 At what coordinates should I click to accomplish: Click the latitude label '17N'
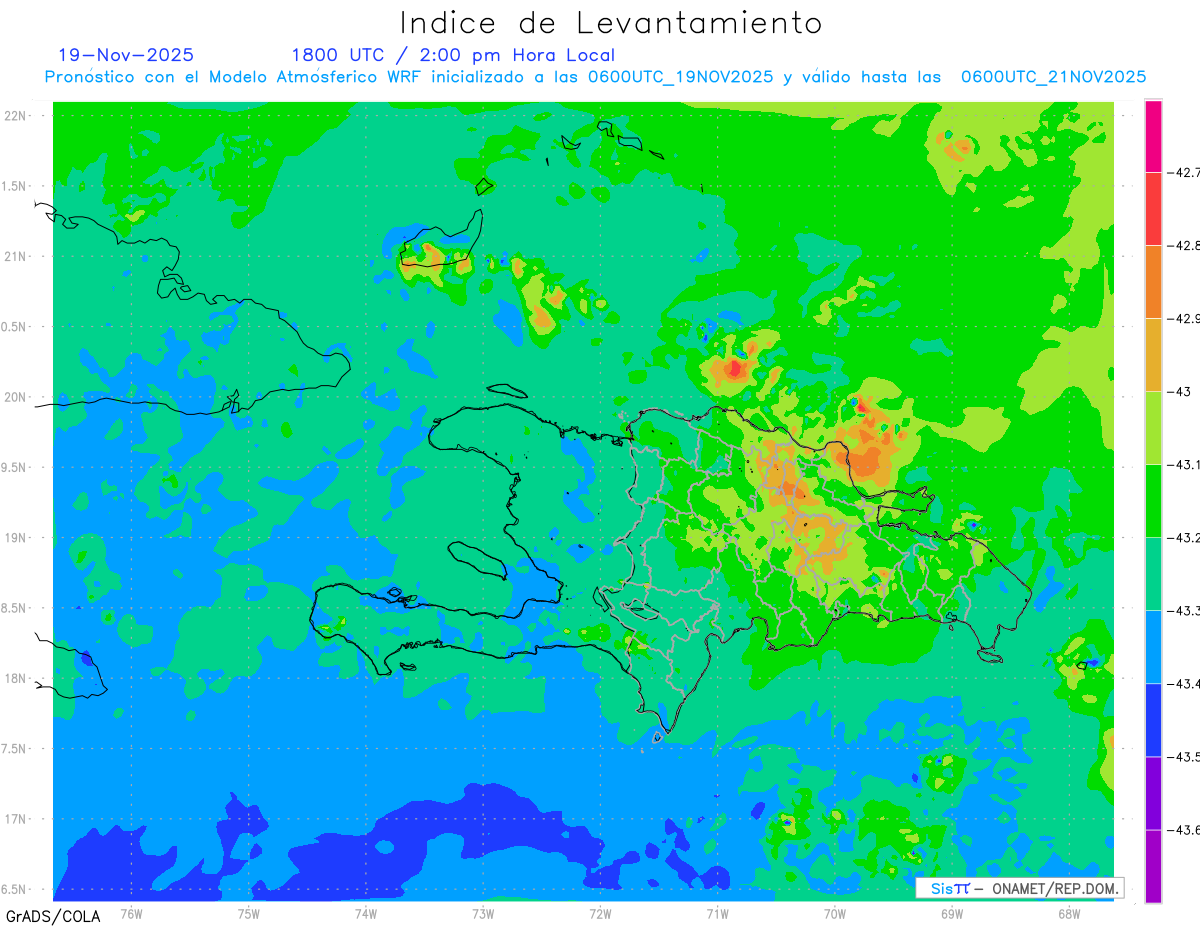16,819
